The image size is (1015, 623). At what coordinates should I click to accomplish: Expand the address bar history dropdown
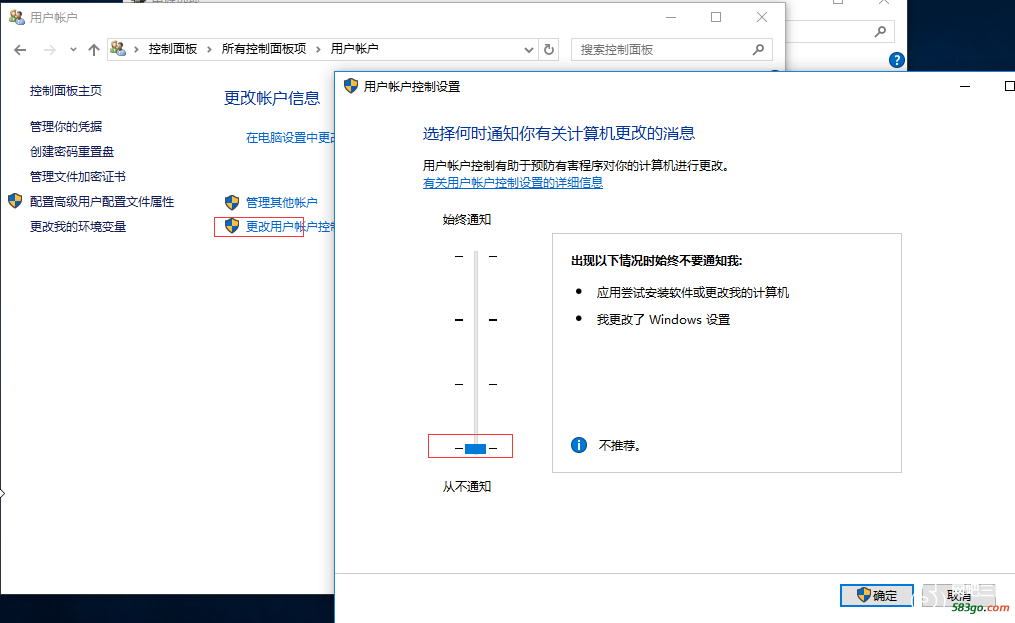(x=530, y=49)
